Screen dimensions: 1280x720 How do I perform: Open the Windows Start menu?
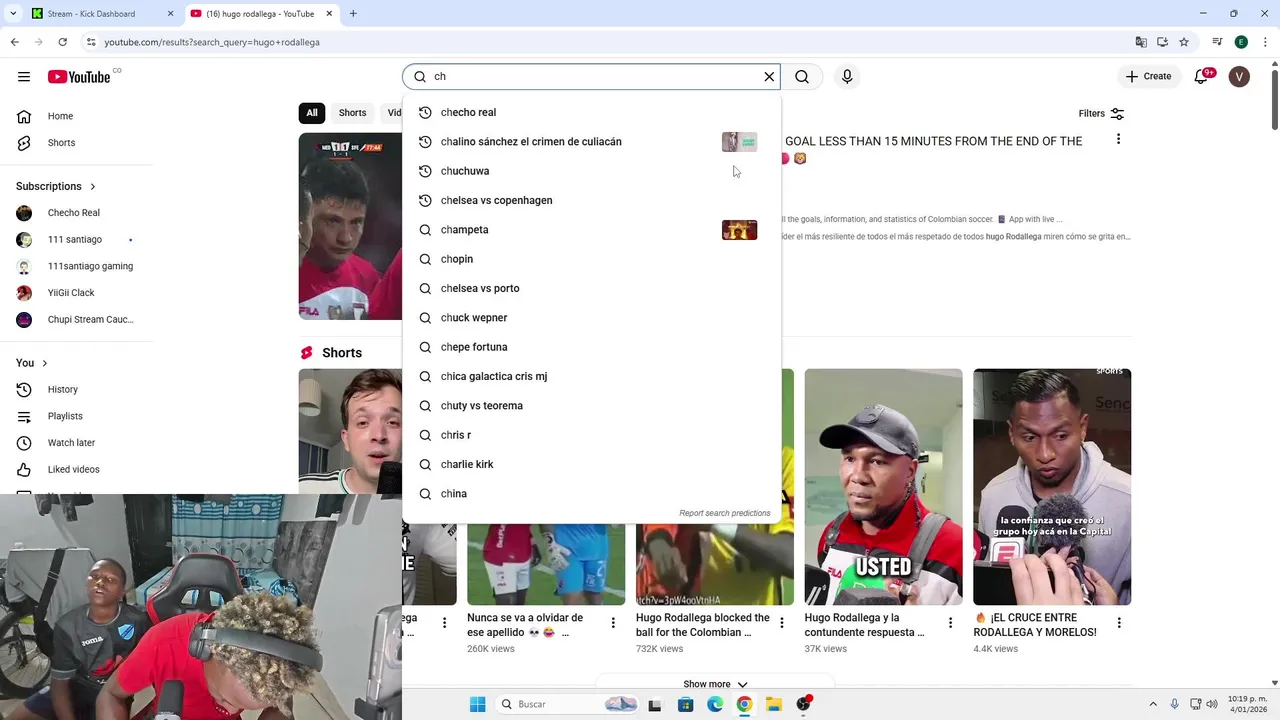click(478, 704)
